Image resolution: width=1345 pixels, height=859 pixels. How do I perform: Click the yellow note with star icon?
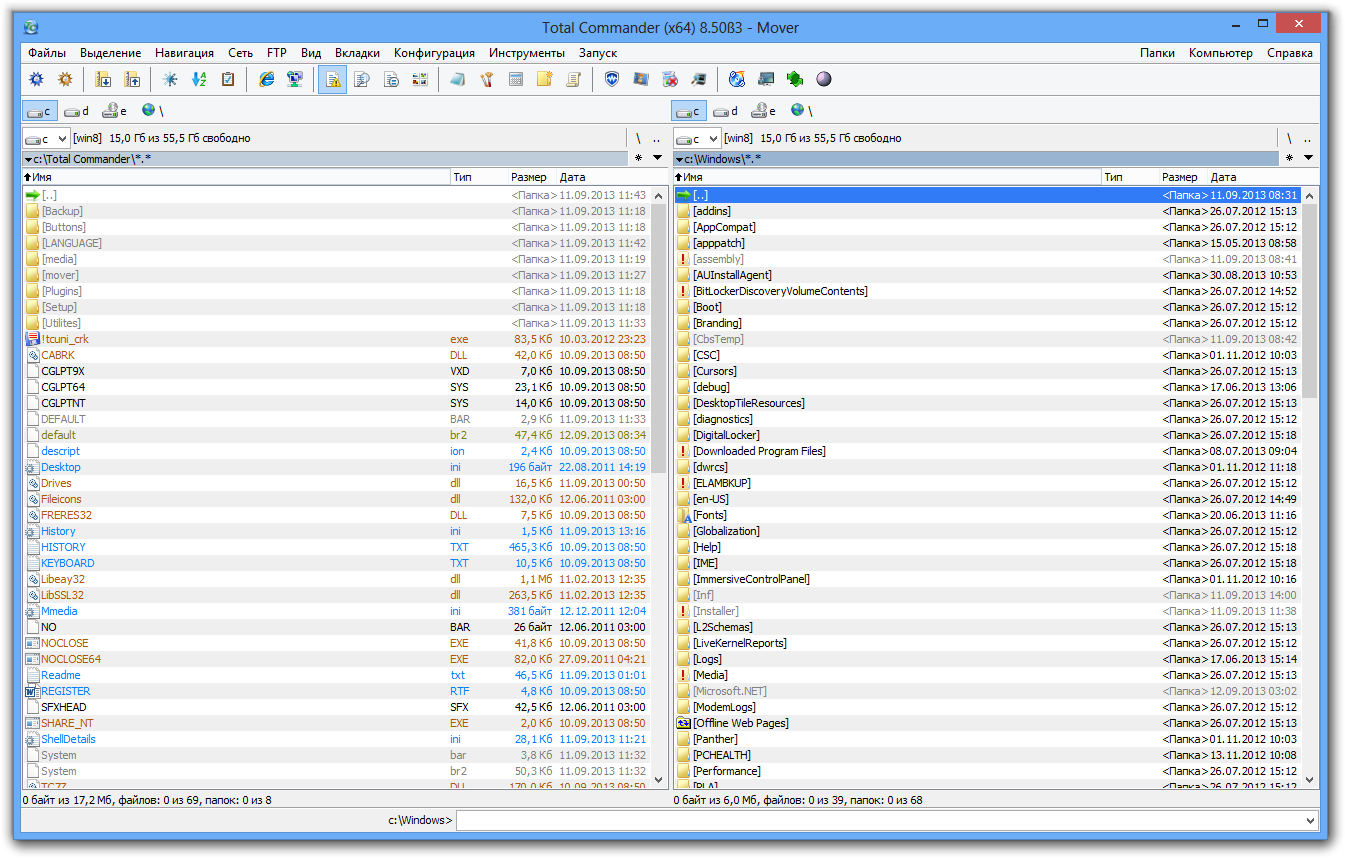(x=545, y=80)
